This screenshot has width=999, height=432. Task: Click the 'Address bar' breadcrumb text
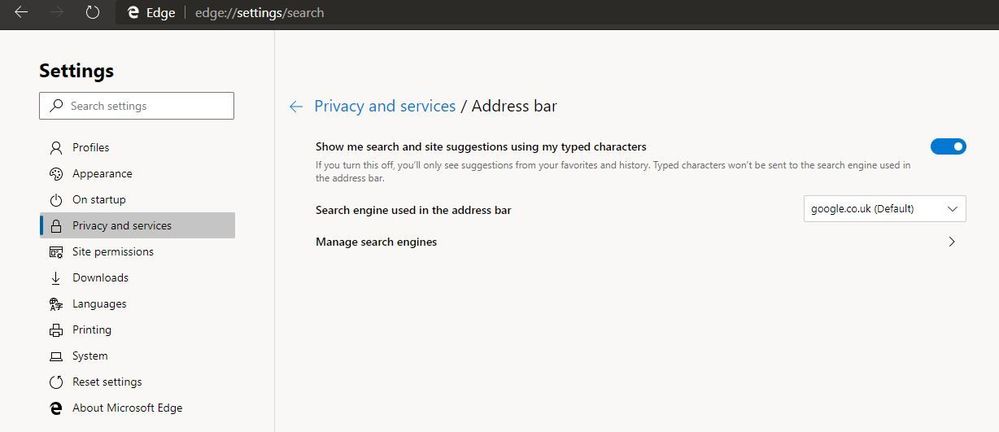(514, 106)
